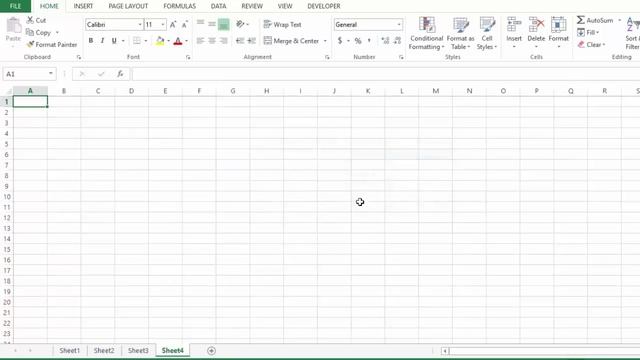Image resolution: width=640 pixels, height=360 pixels.
Task: Open the FILE tab
Action: pyautogui.click(x=15, y=6)
